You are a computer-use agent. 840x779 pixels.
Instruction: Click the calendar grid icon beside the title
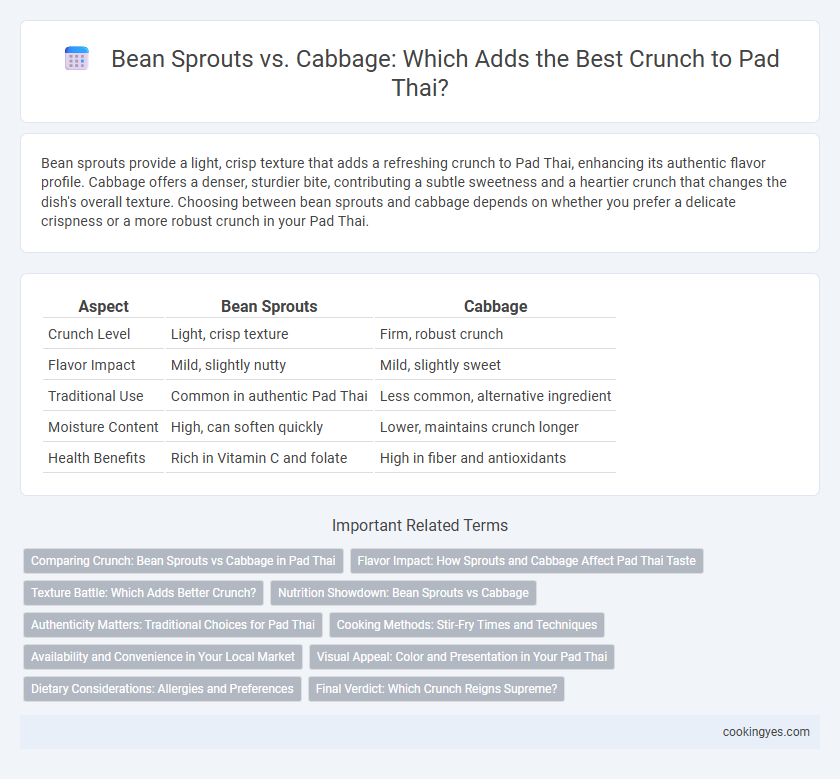click(77, 58)
